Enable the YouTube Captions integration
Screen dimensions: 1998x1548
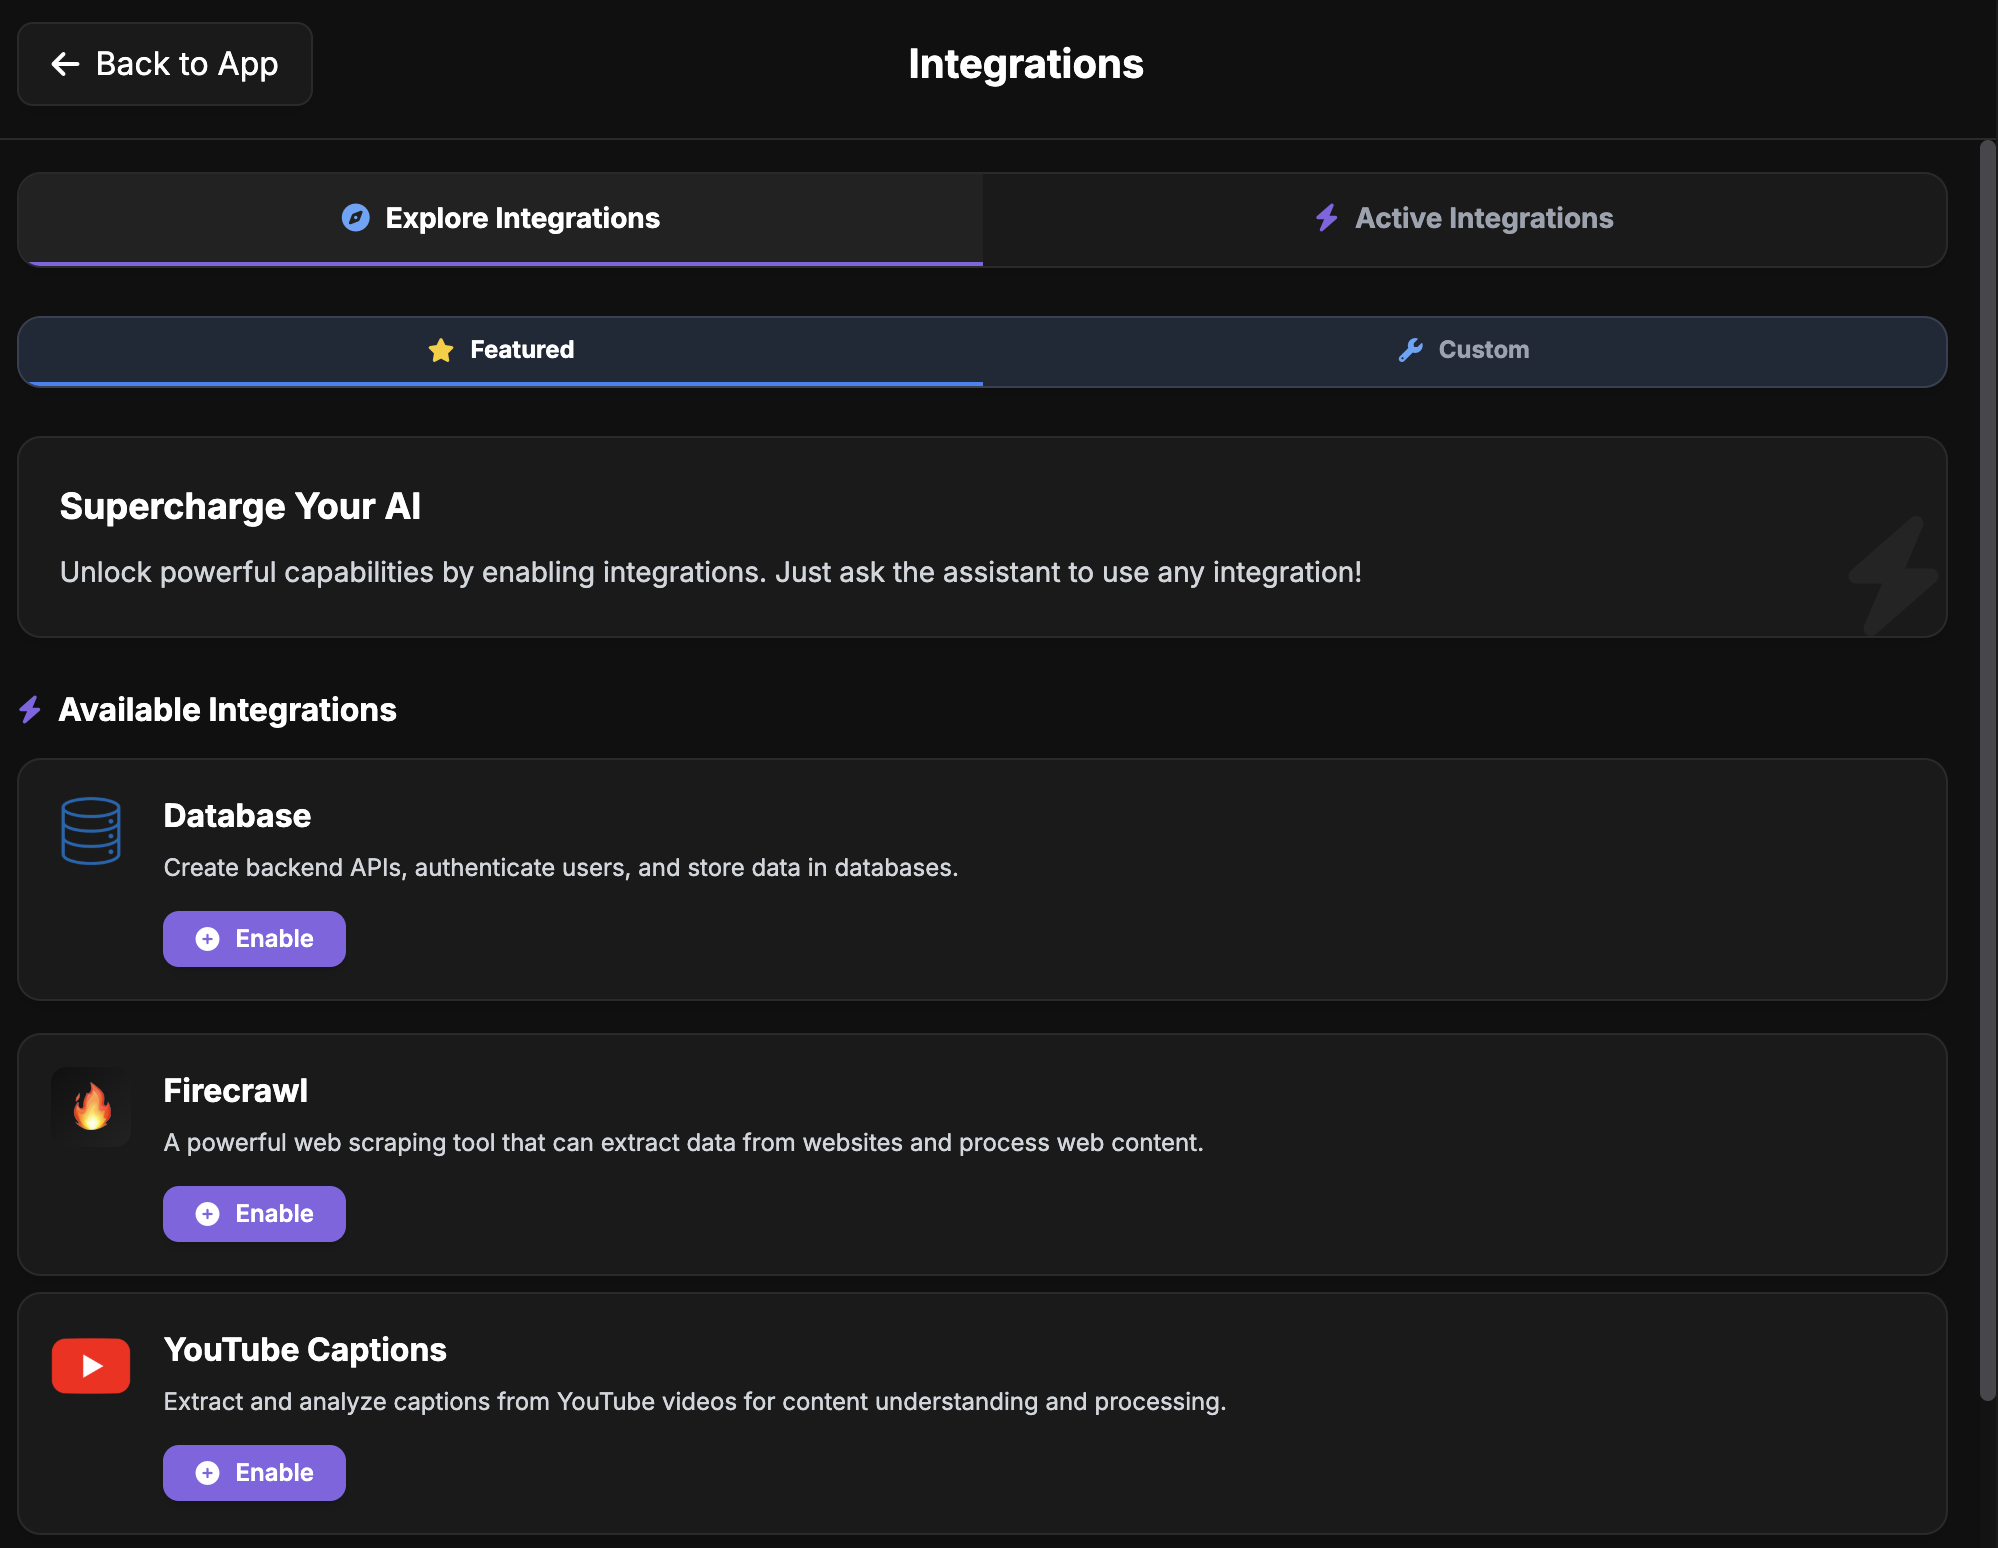[254, 1473]
